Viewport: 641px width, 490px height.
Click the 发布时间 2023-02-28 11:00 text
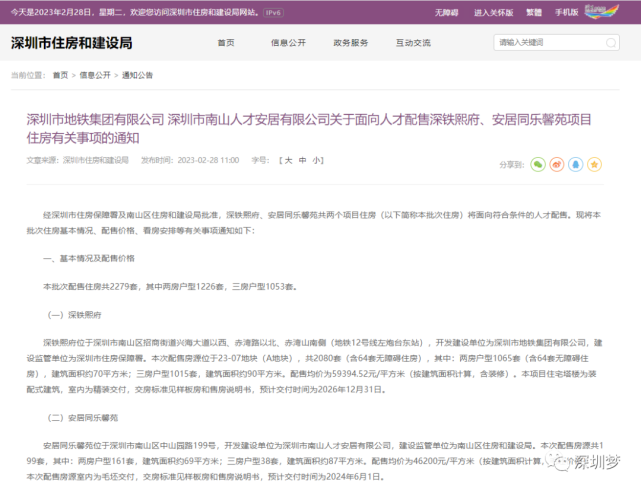(190, 160)
